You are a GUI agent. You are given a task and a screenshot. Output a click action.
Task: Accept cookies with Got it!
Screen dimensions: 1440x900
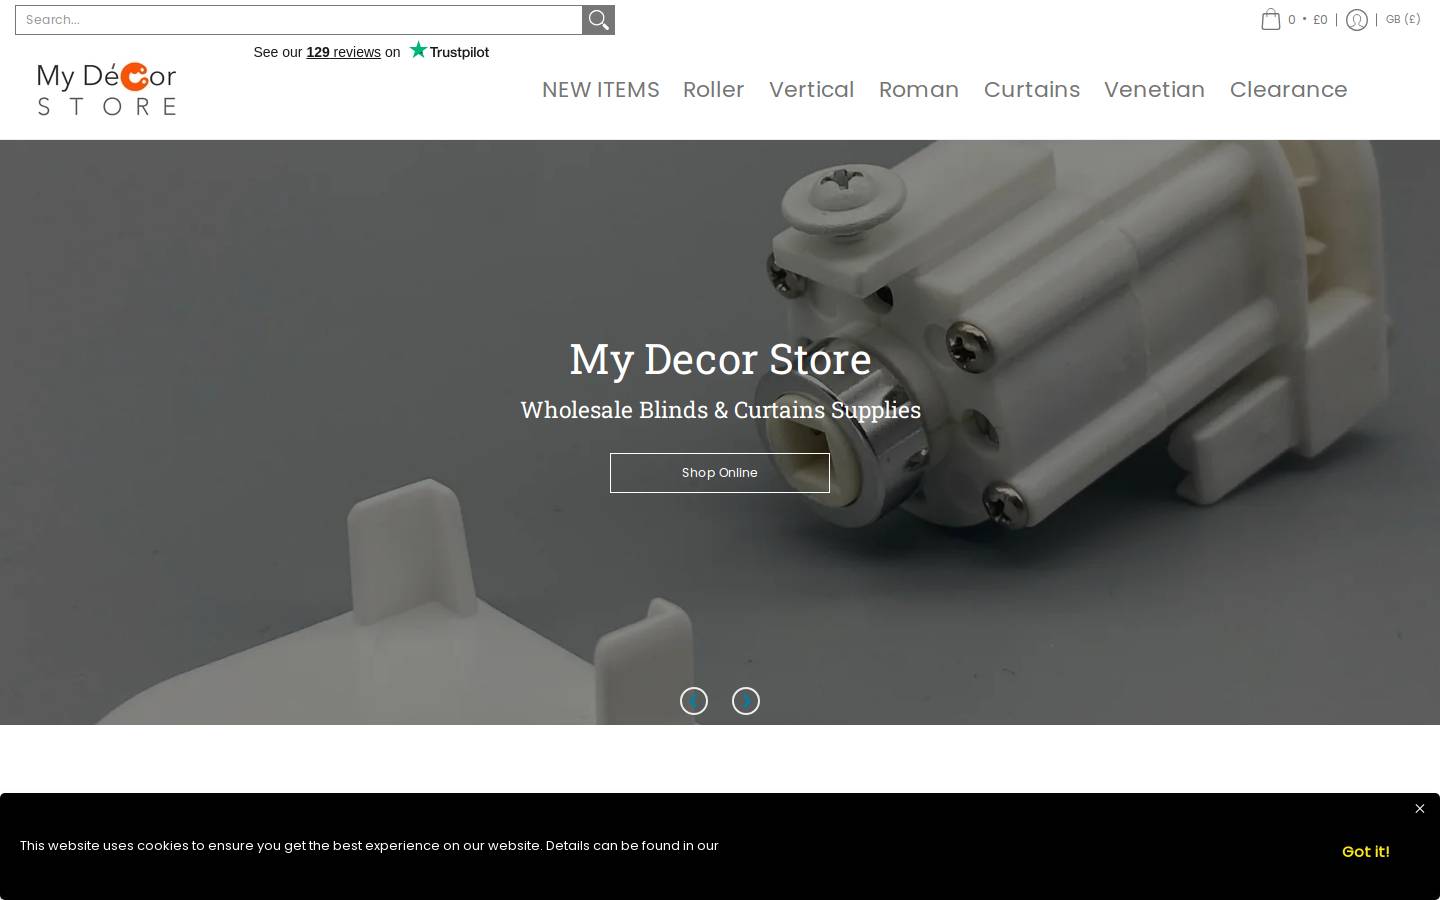(x=1365, y=851)
